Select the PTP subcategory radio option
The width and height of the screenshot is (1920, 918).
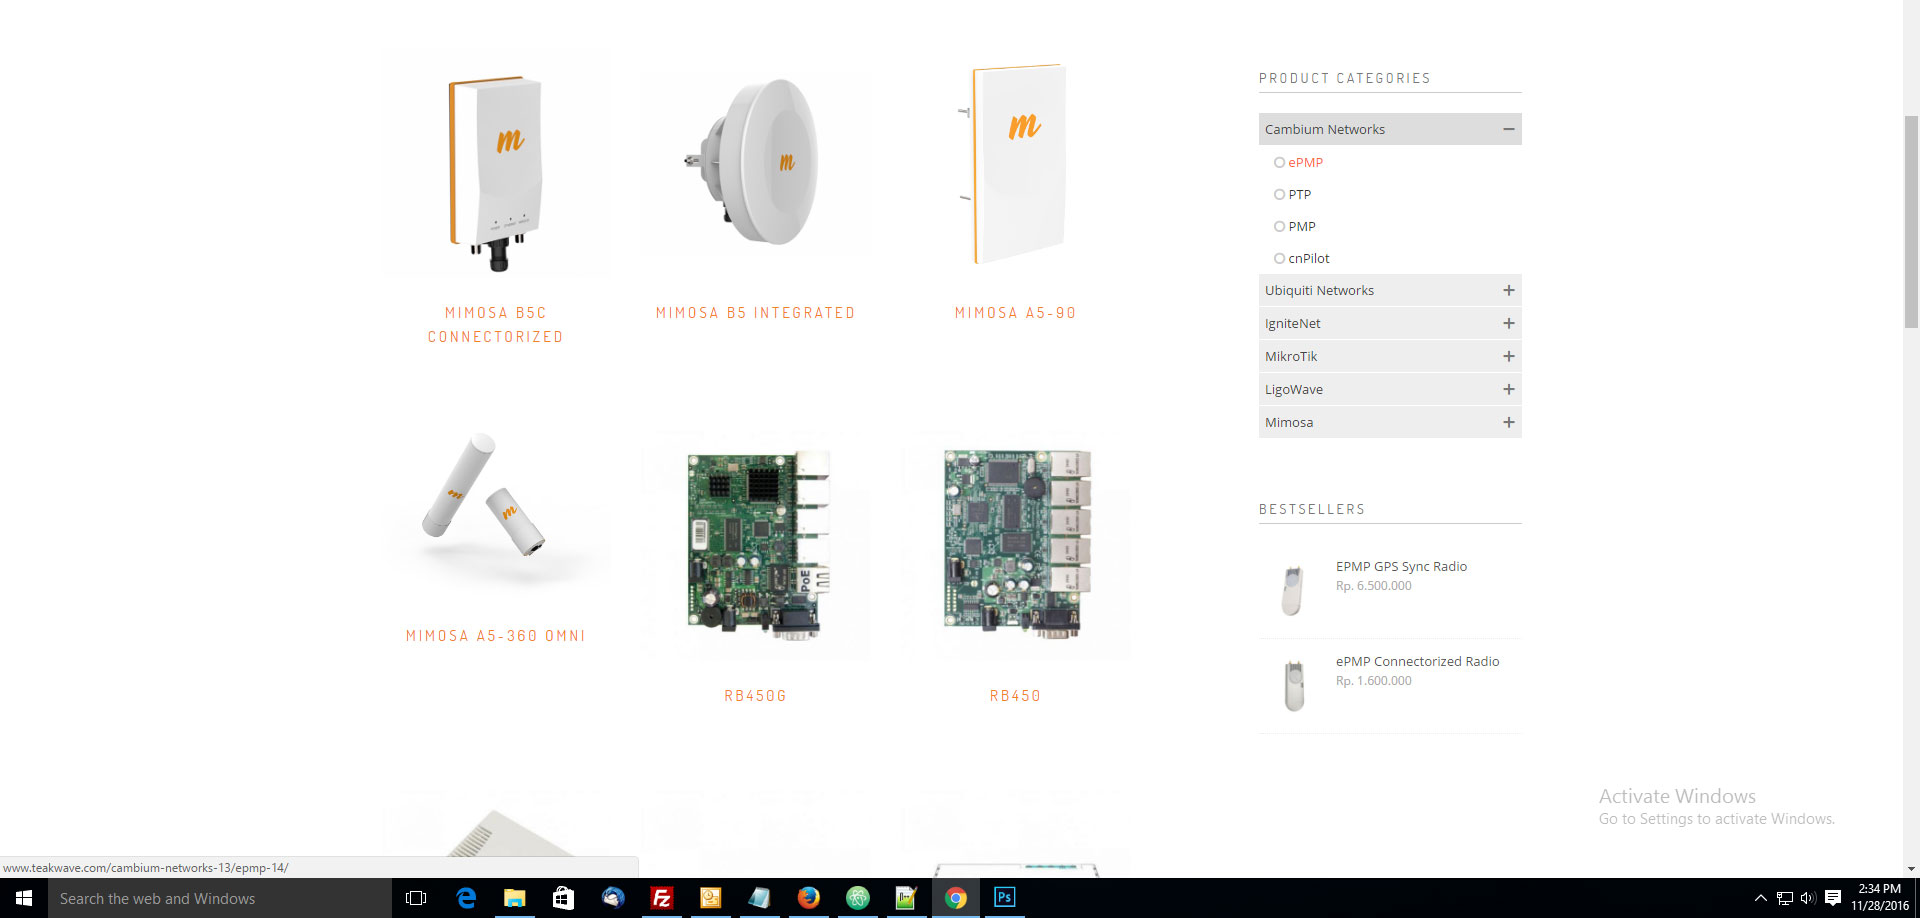click(1280, 194)
